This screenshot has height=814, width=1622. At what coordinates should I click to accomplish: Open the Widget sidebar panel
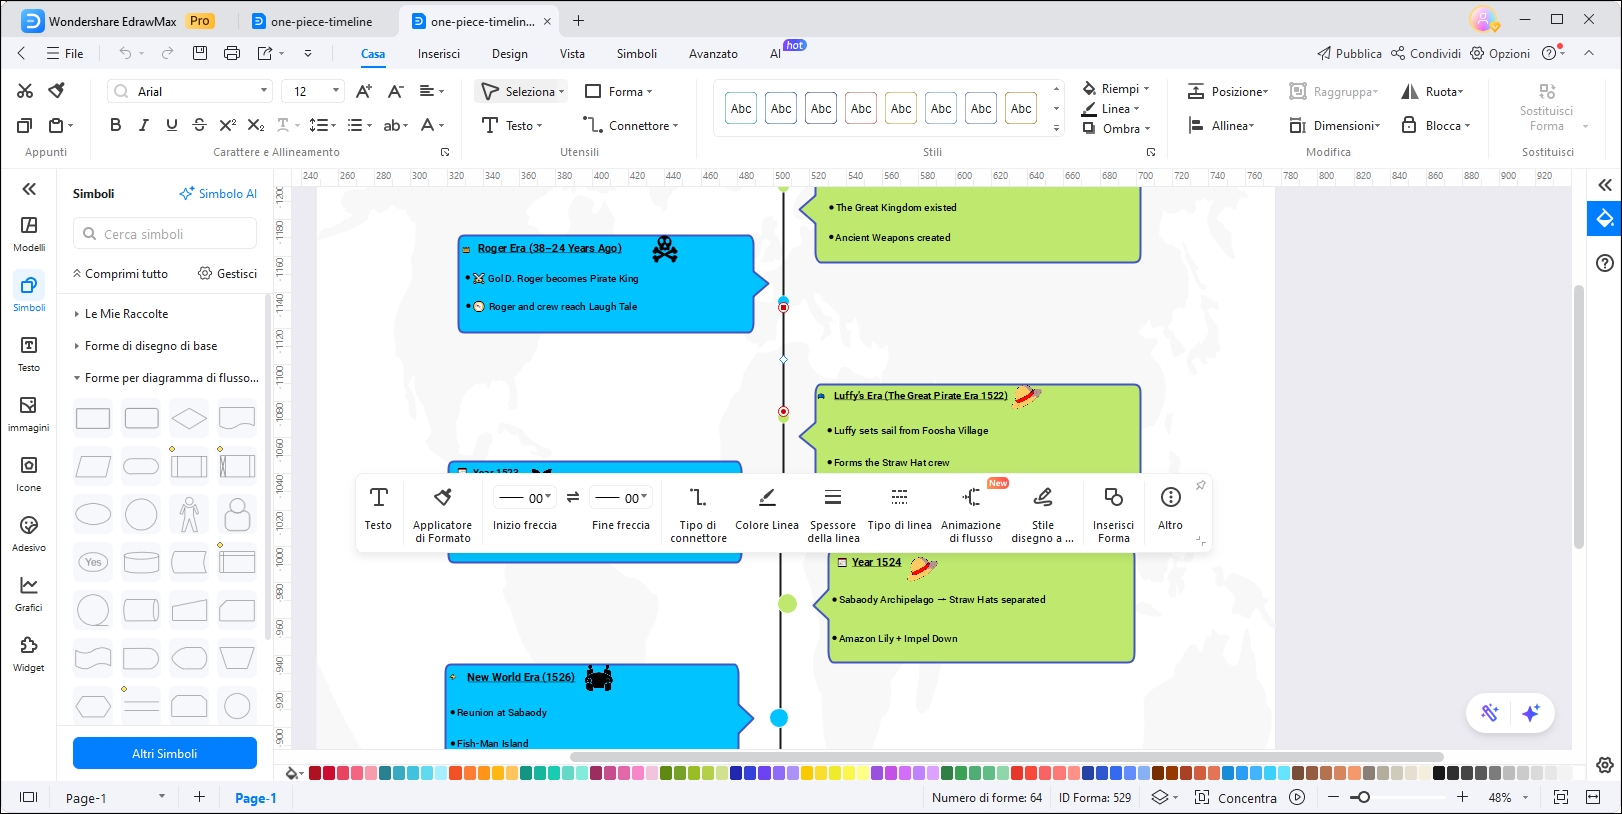pos(29,654)
